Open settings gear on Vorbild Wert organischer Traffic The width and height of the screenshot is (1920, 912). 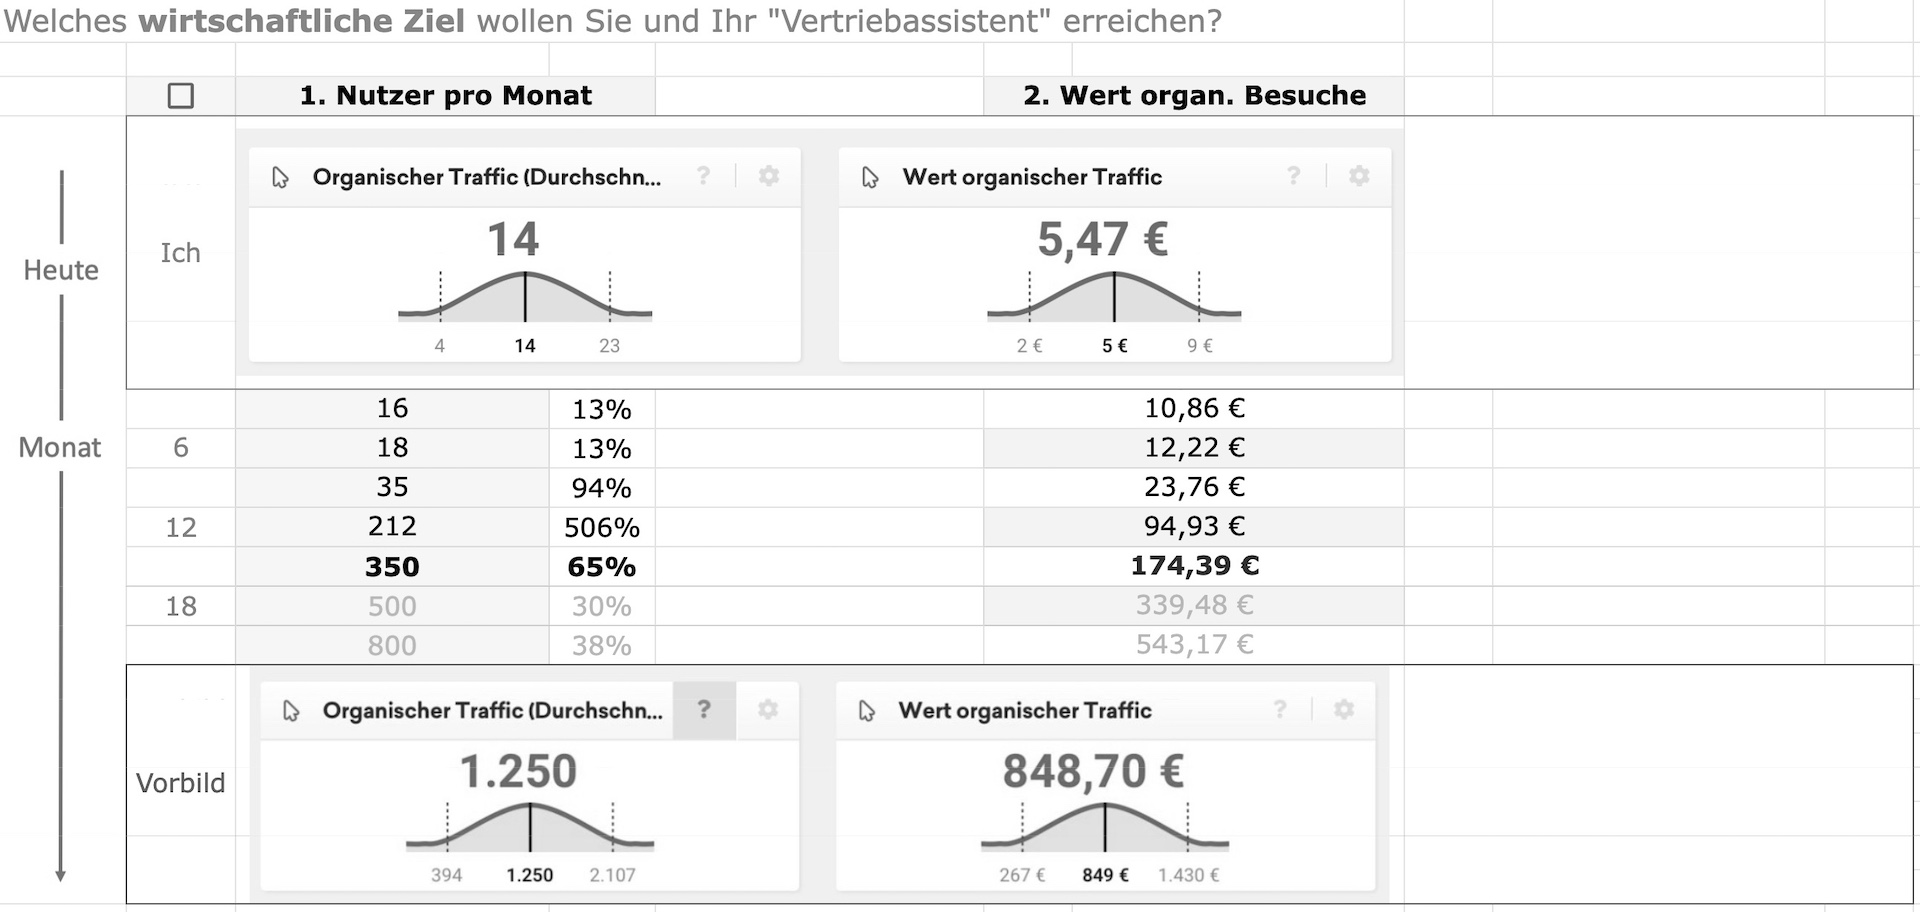pyautogui.click(x=1344, y=709)
